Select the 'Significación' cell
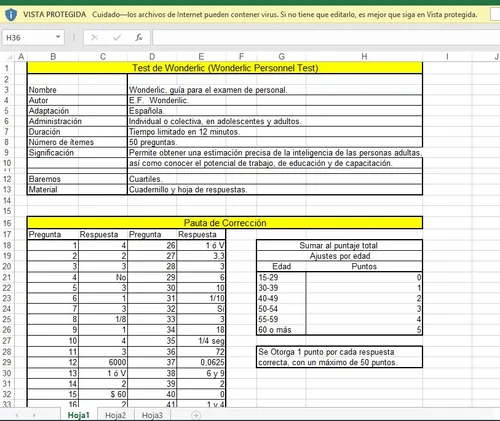This screenshot has height=421, width=500. point(53,153)
